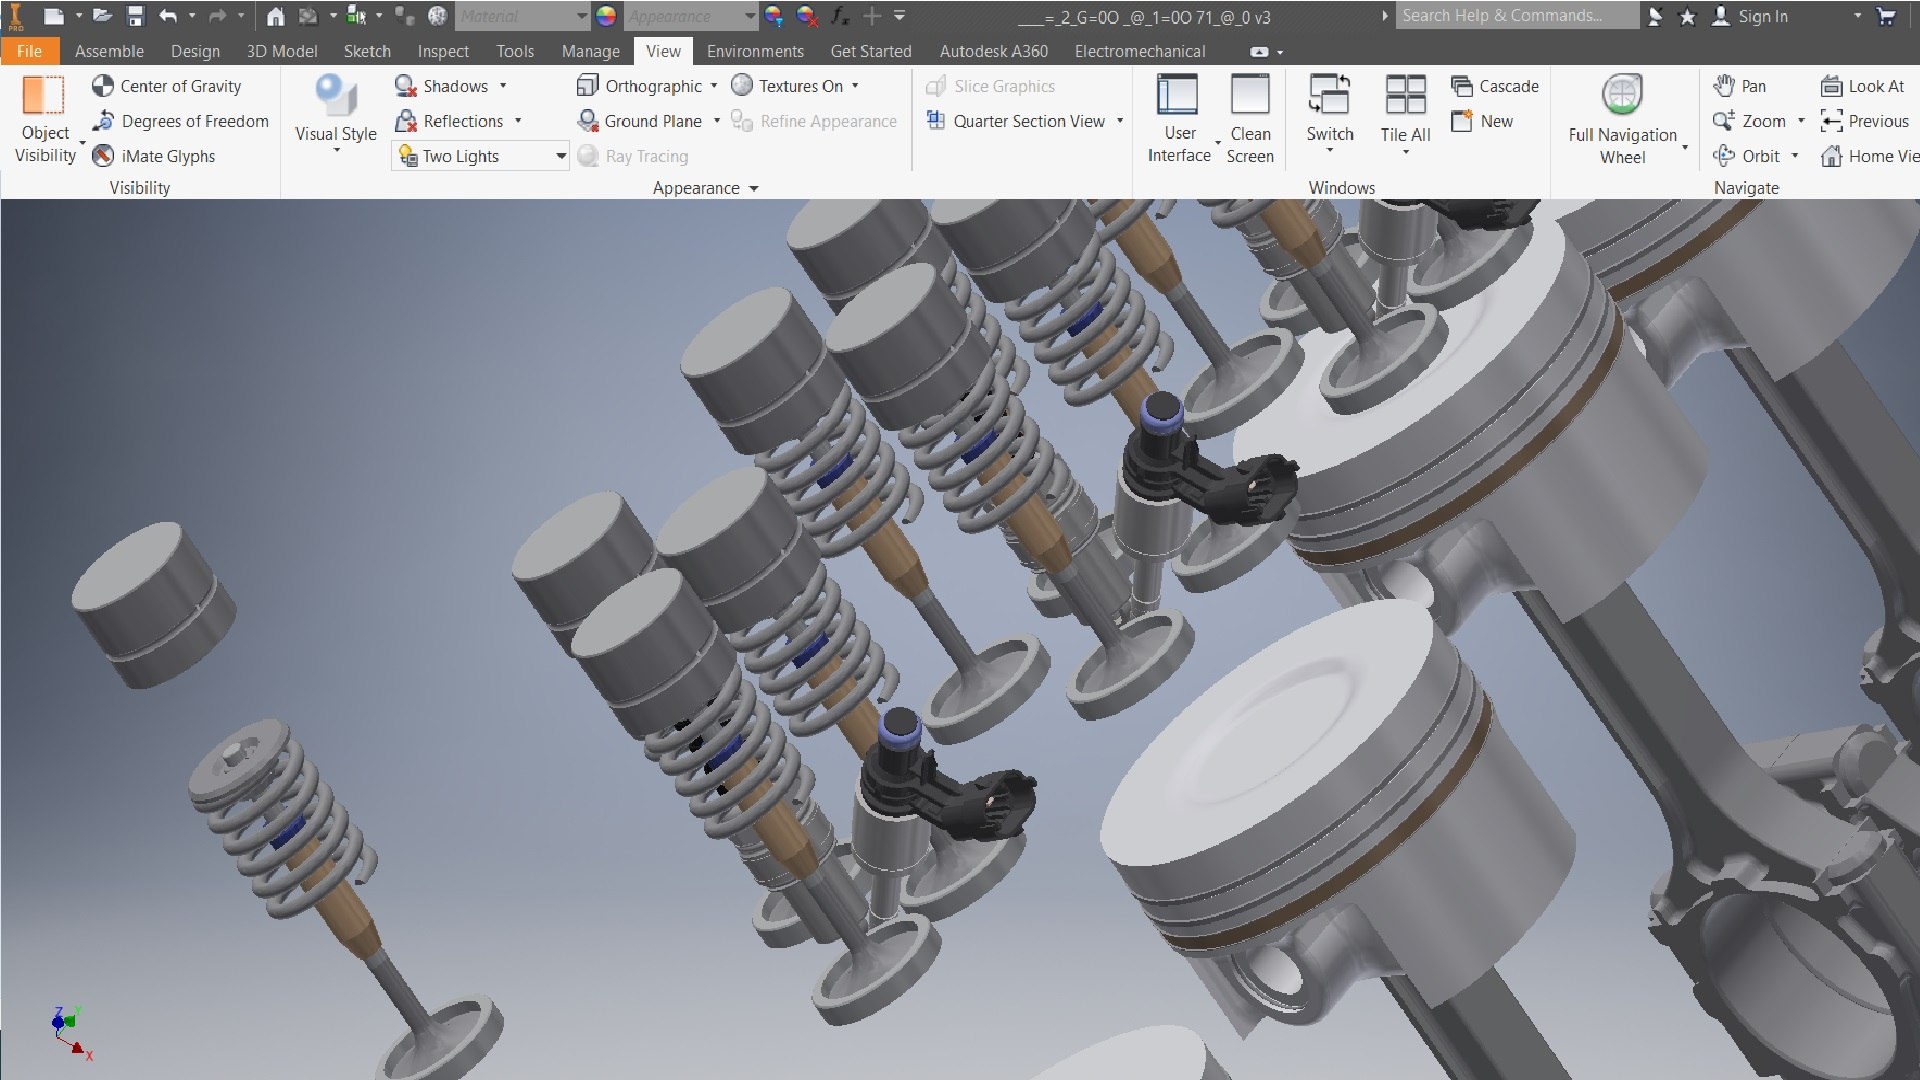
Task: Toggle Reflections on the model
Action: (x=449, y=121)
